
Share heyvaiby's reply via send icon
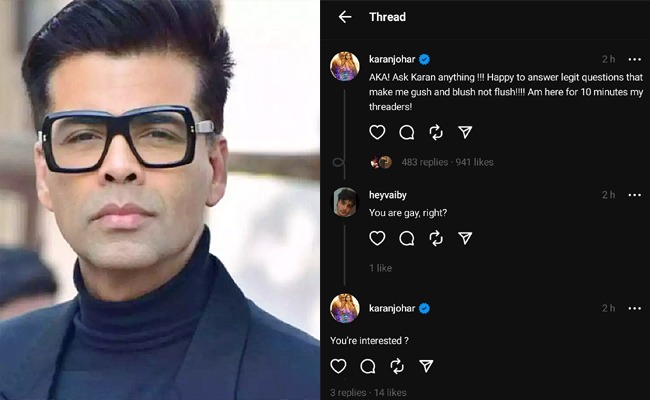[x=465, y=238]
